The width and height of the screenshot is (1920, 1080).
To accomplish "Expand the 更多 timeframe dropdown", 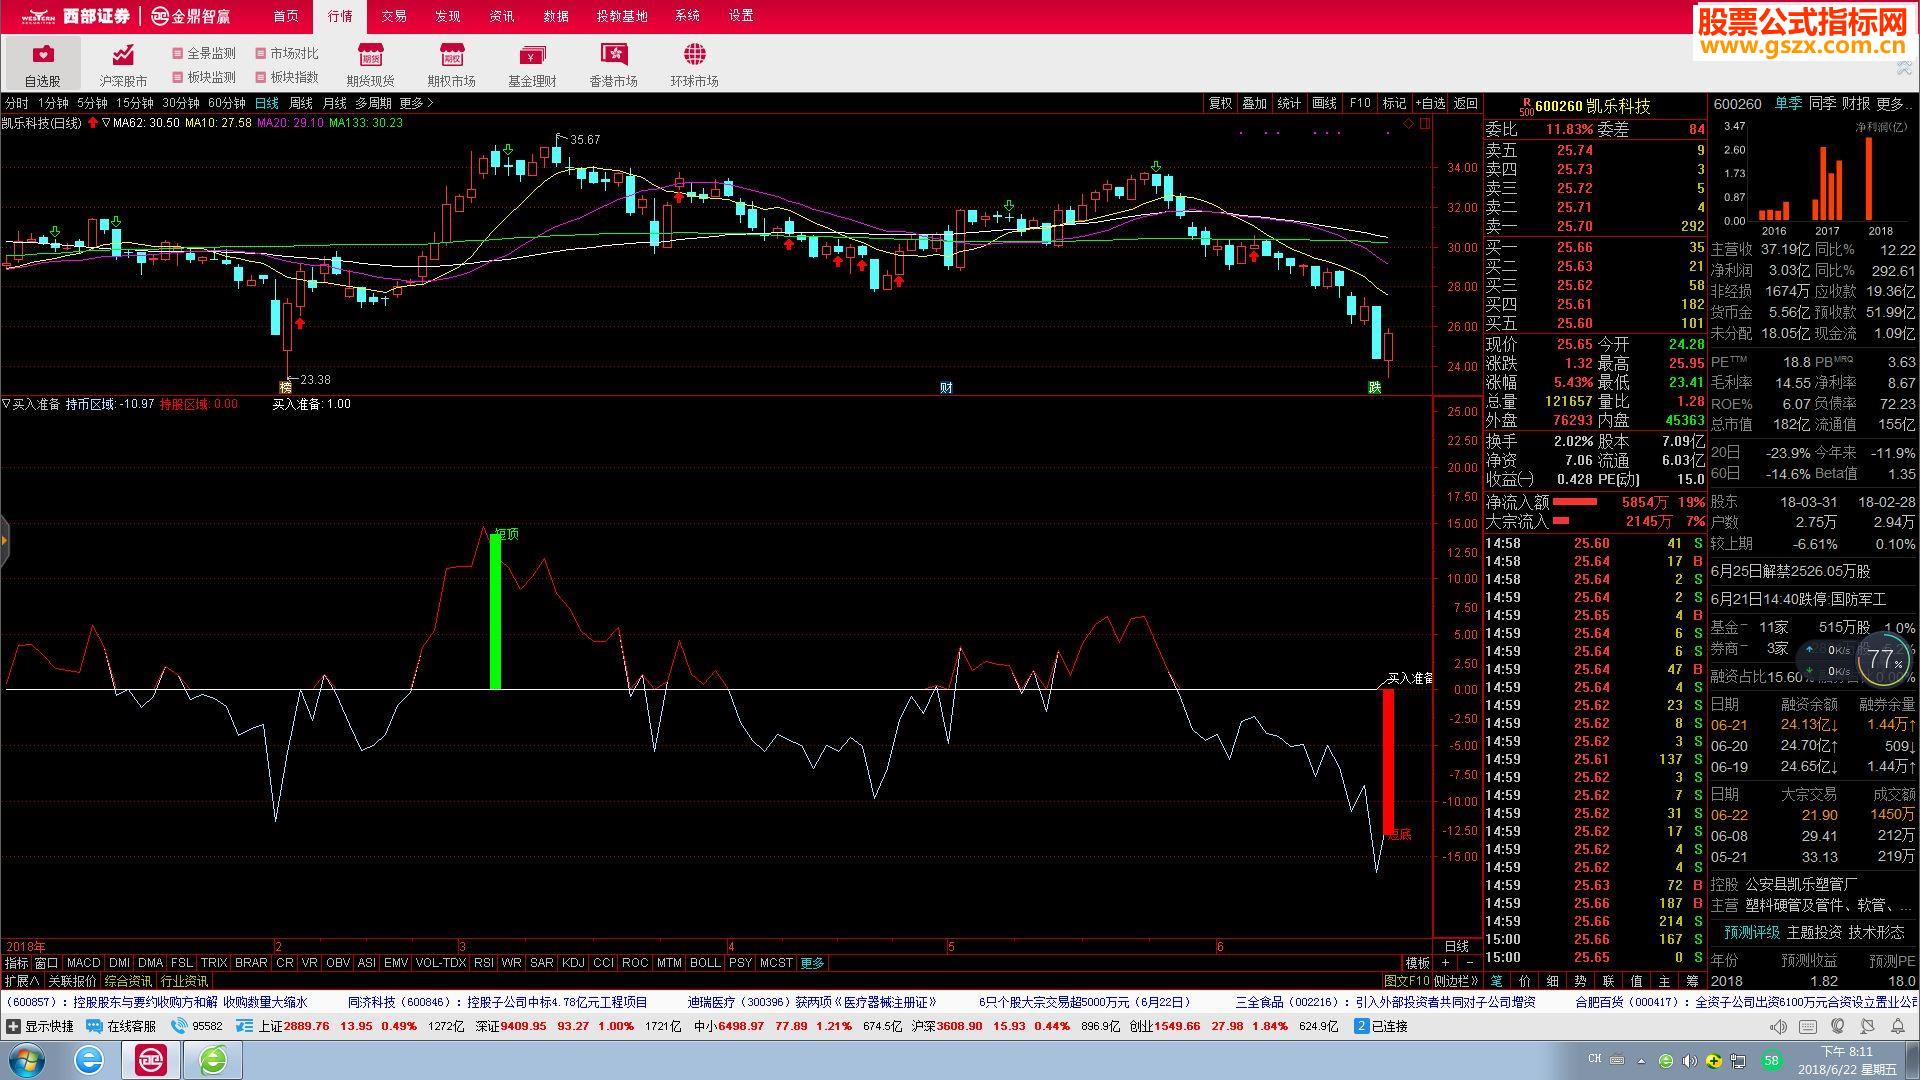I will point(416,103).
